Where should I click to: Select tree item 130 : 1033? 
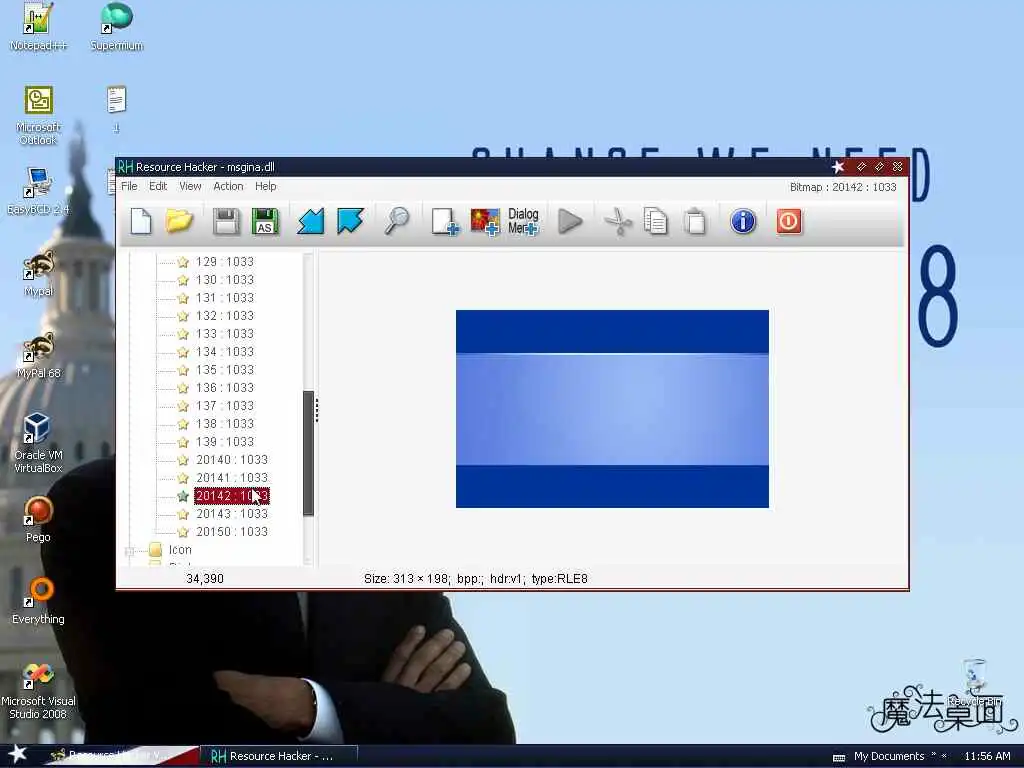pyautogui.click(x=225, y=280)
